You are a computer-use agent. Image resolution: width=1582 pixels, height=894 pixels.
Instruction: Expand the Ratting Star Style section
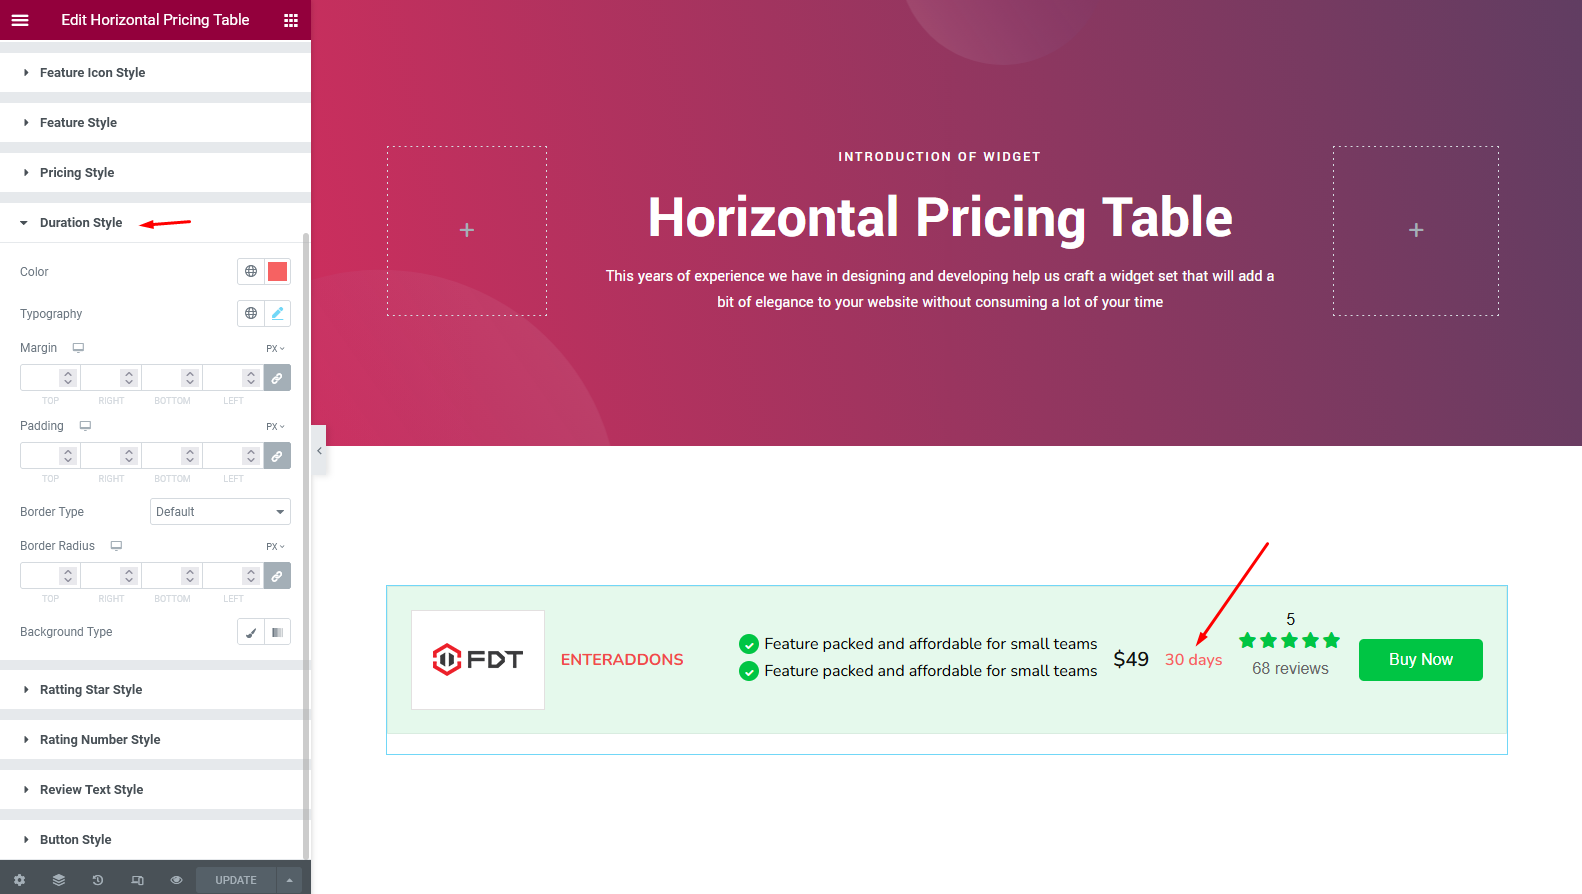tap(90, 689)
